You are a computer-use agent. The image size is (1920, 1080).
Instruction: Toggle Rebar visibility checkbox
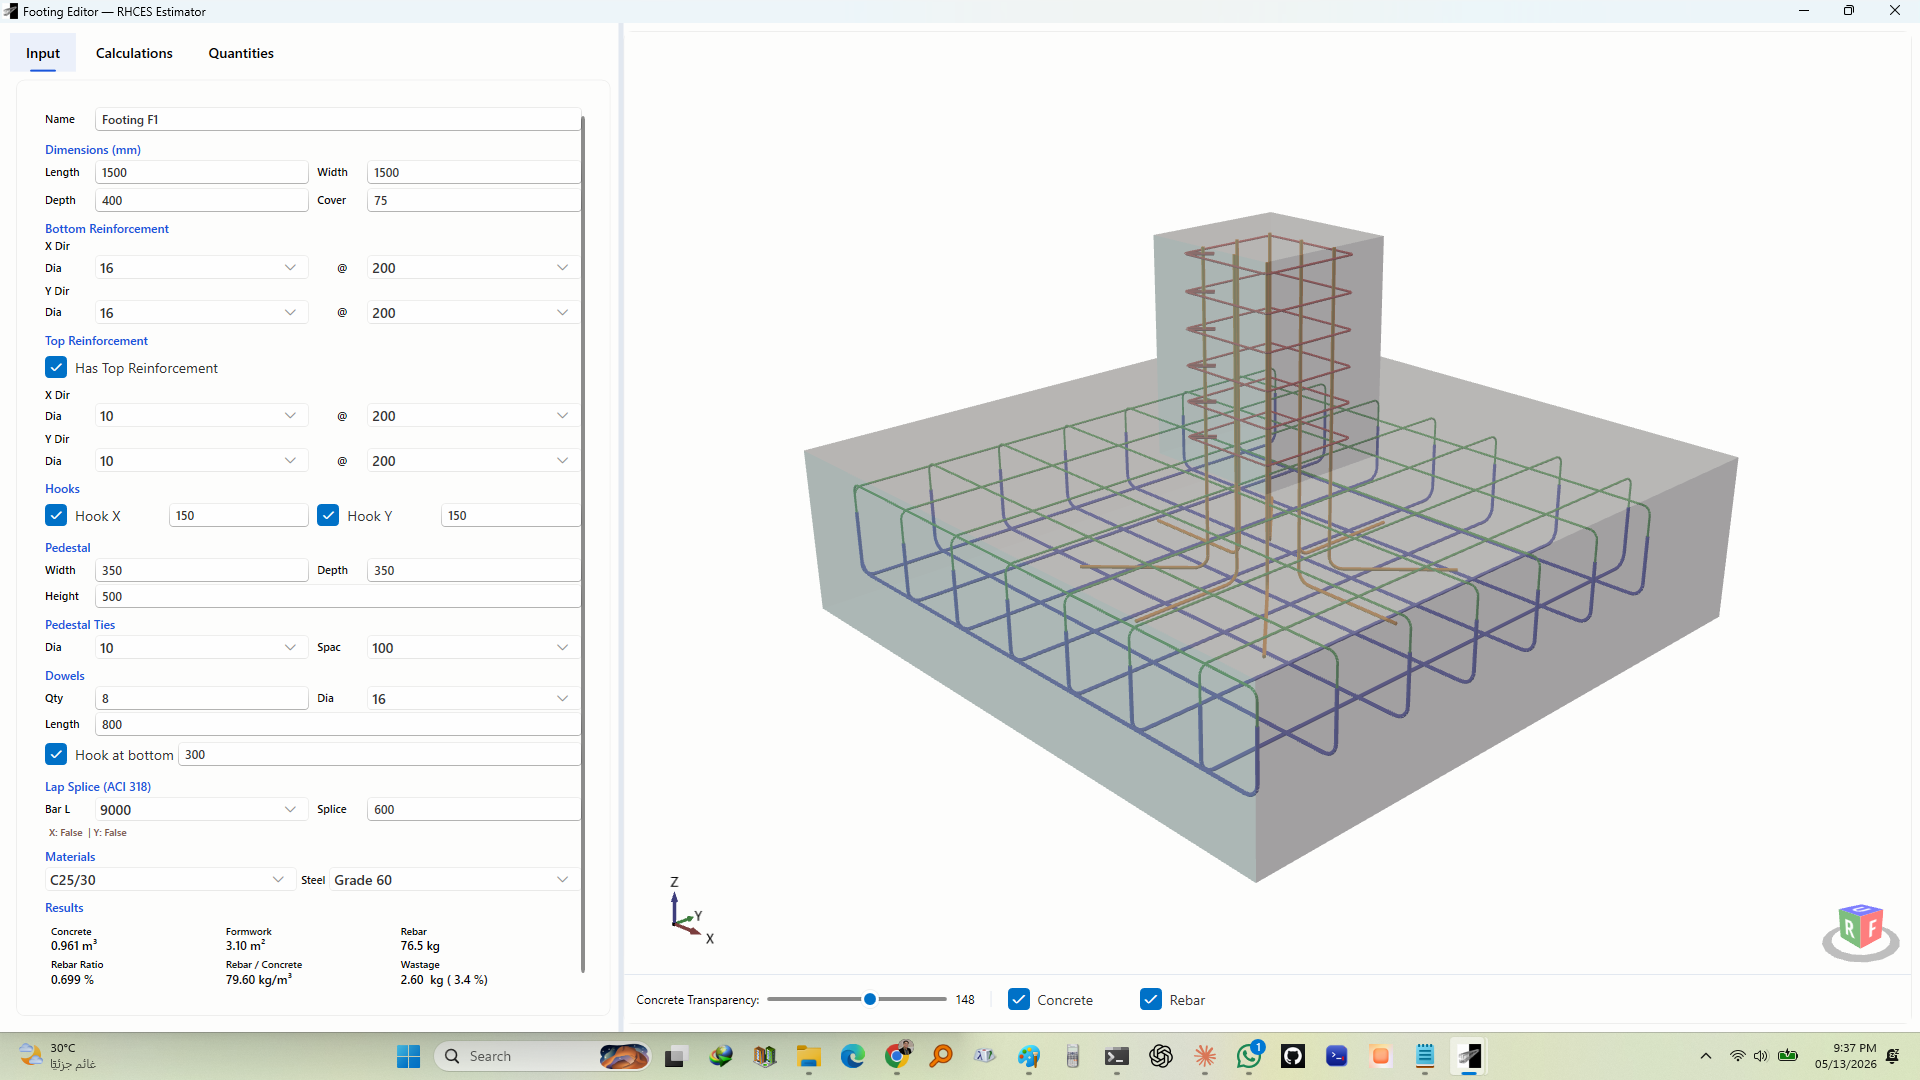click(1151, 1000)
